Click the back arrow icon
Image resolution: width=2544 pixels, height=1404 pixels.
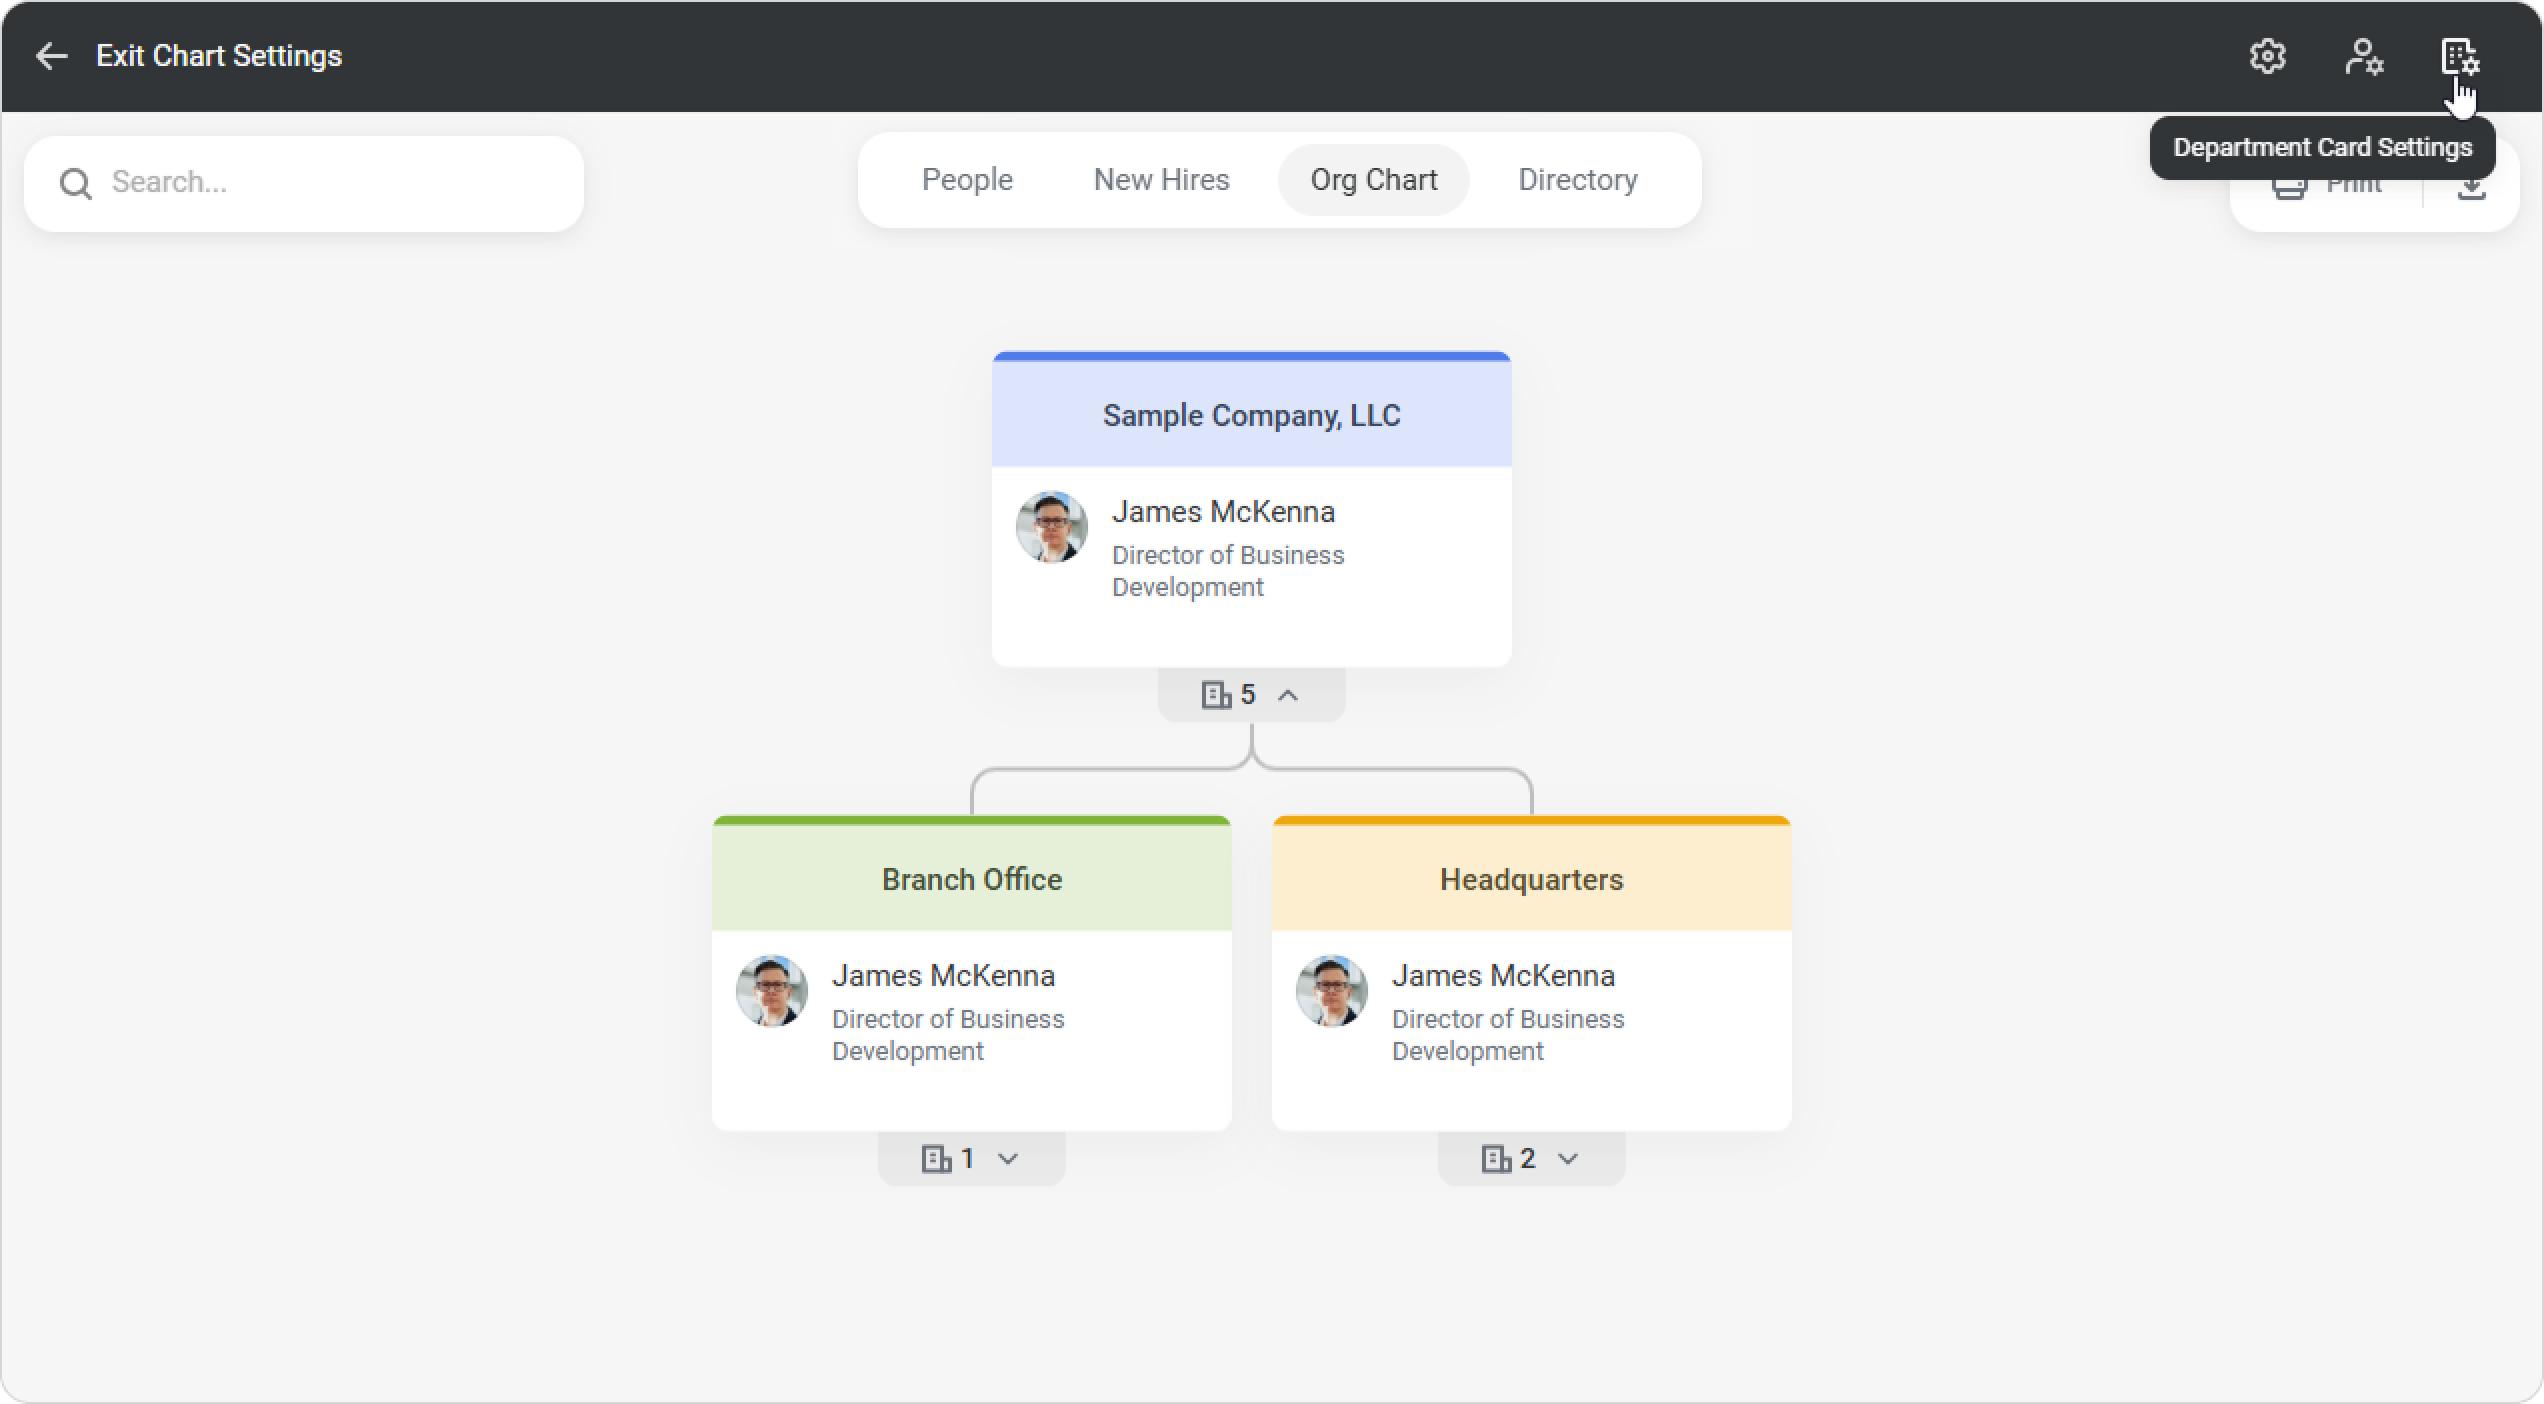[x=51, y=56]
